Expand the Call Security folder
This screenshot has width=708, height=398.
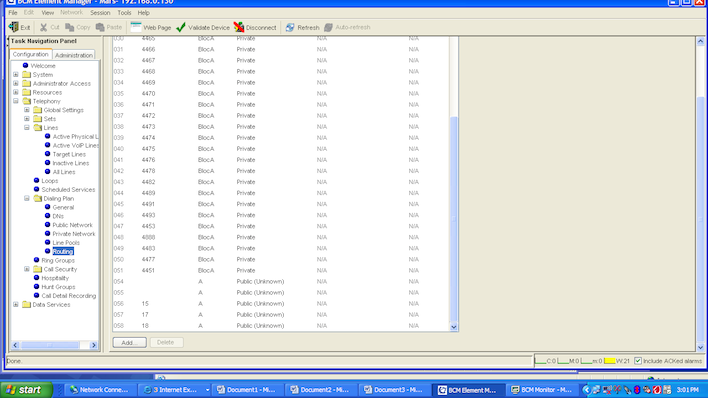pyautogui.click(x=27, y=269)
